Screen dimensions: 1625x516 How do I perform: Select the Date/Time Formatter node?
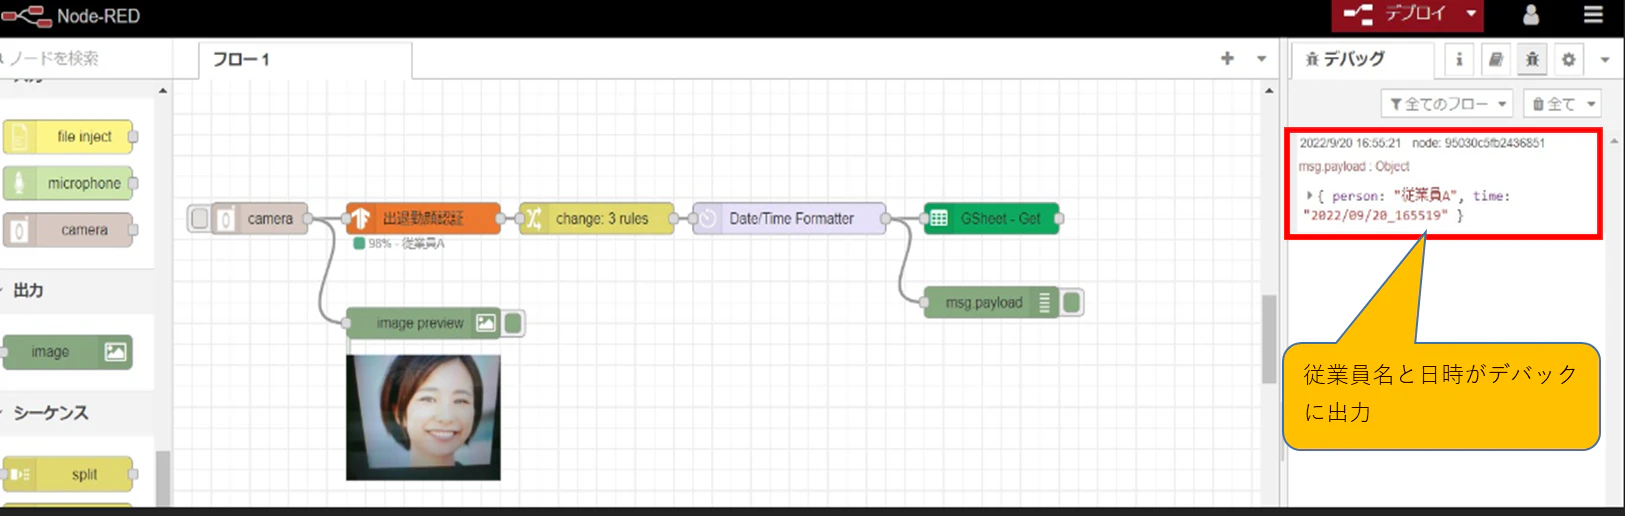(x=789, y=218)
